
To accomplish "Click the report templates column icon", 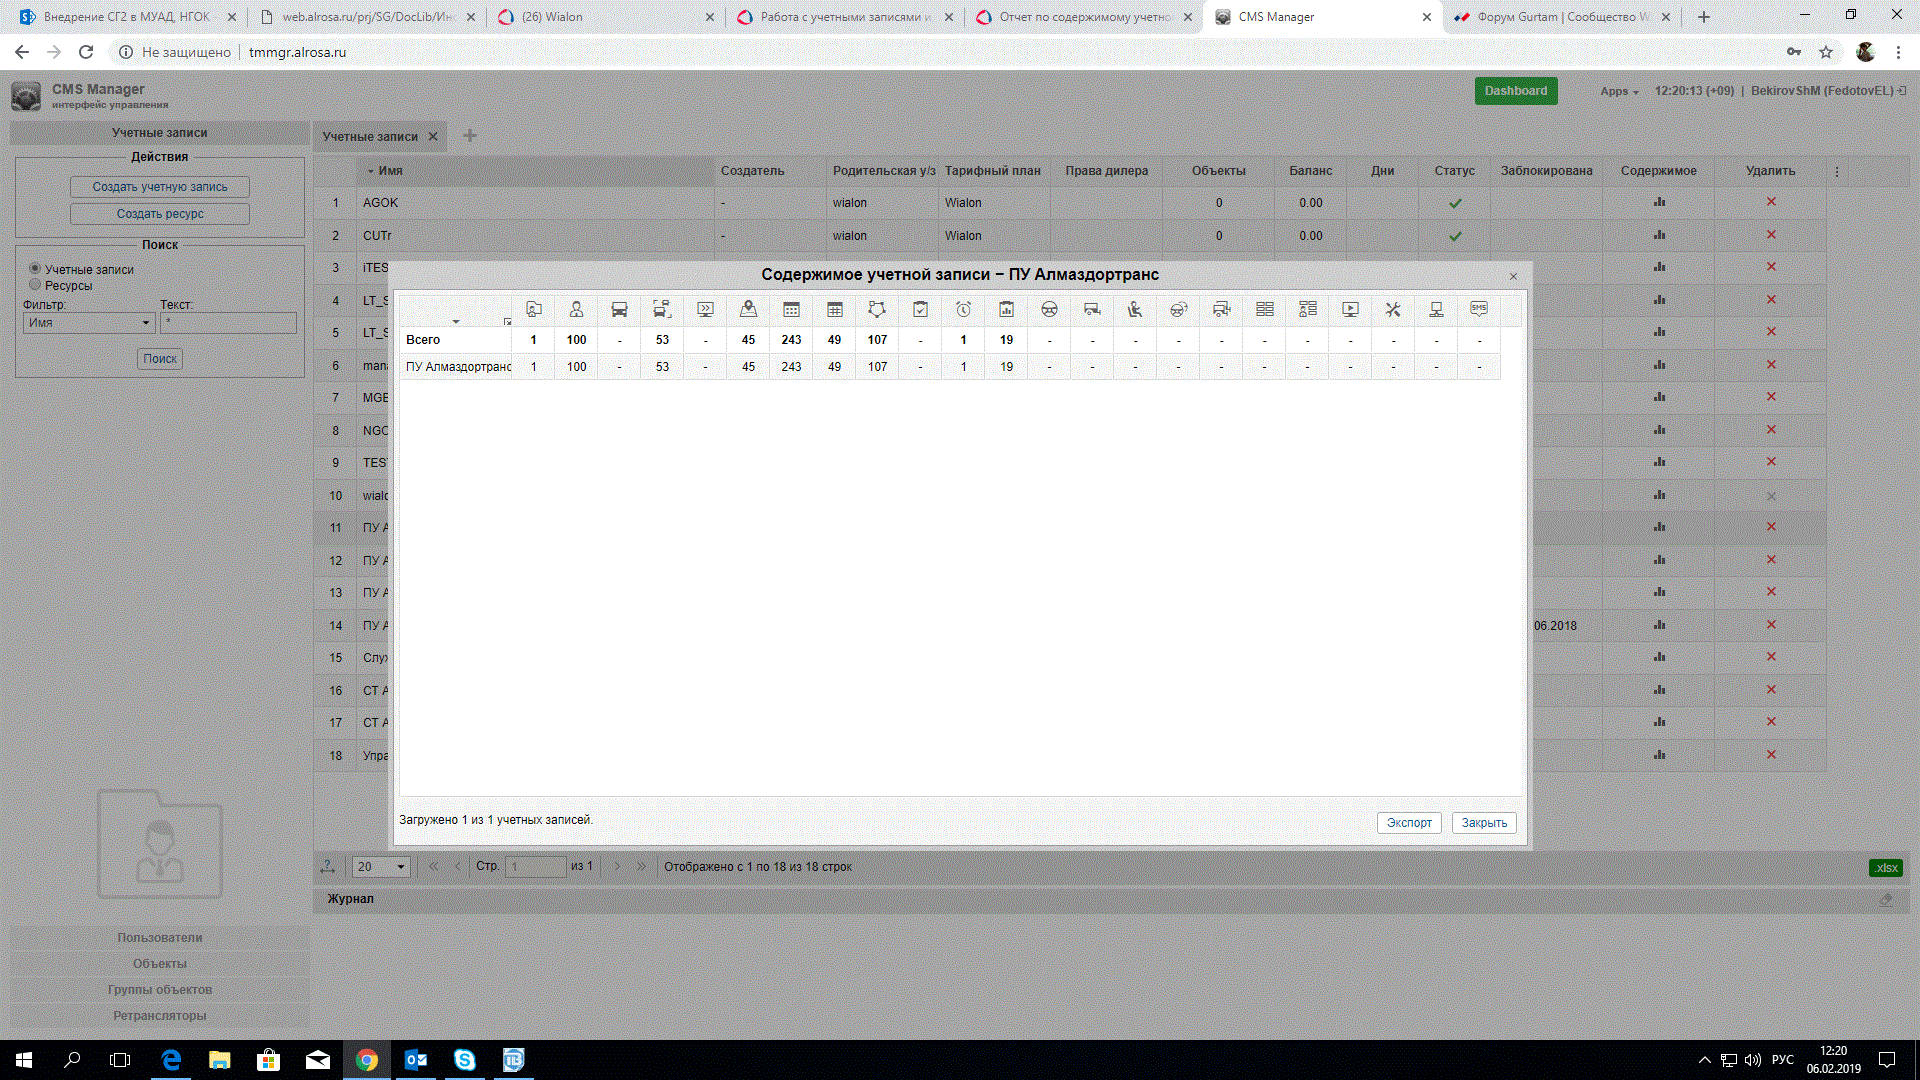I will pyautogui.click(x=1006, y=310).
